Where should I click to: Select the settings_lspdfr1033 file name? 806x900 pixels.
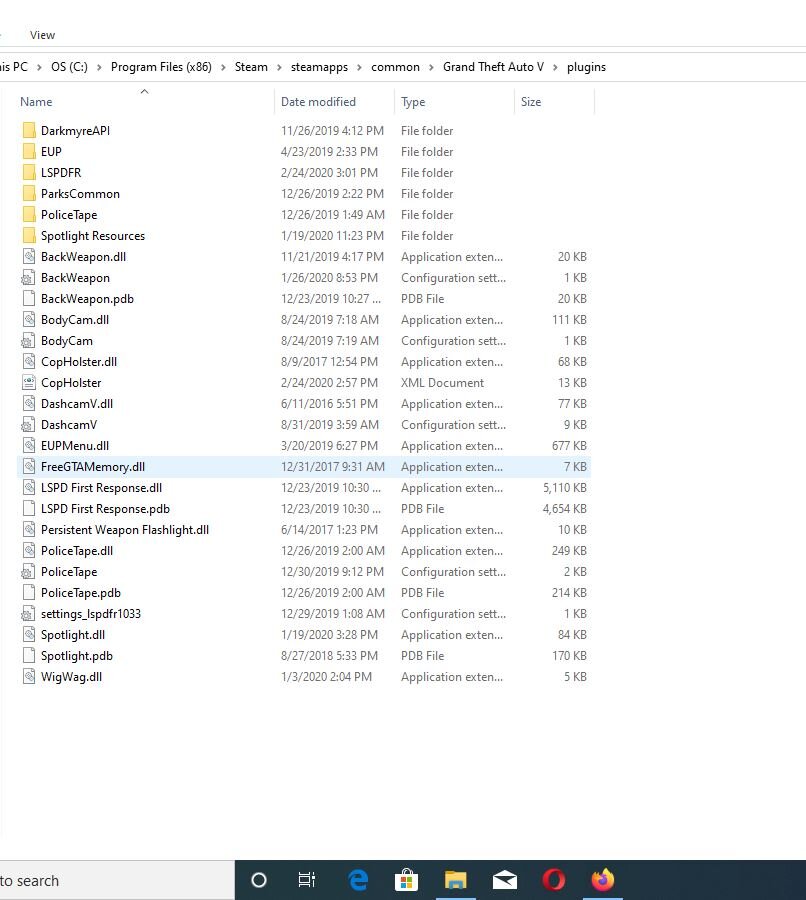tap(91, 614)
